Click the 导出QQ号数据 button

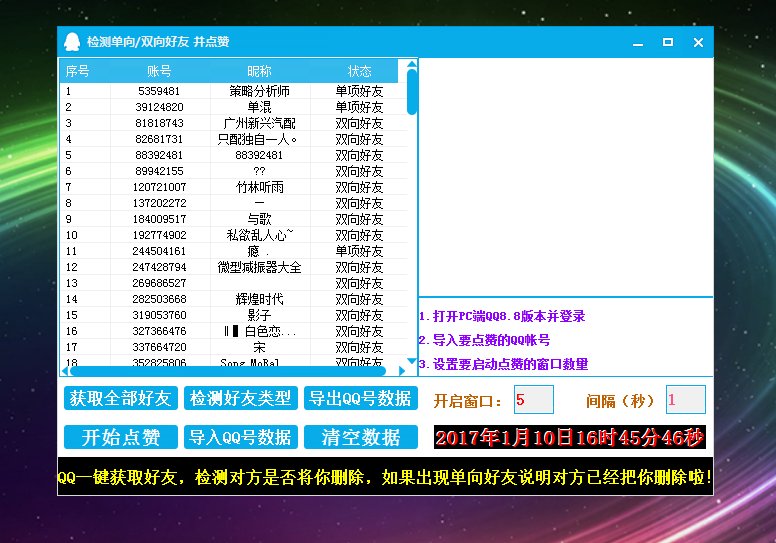click(x=361, y=398)
